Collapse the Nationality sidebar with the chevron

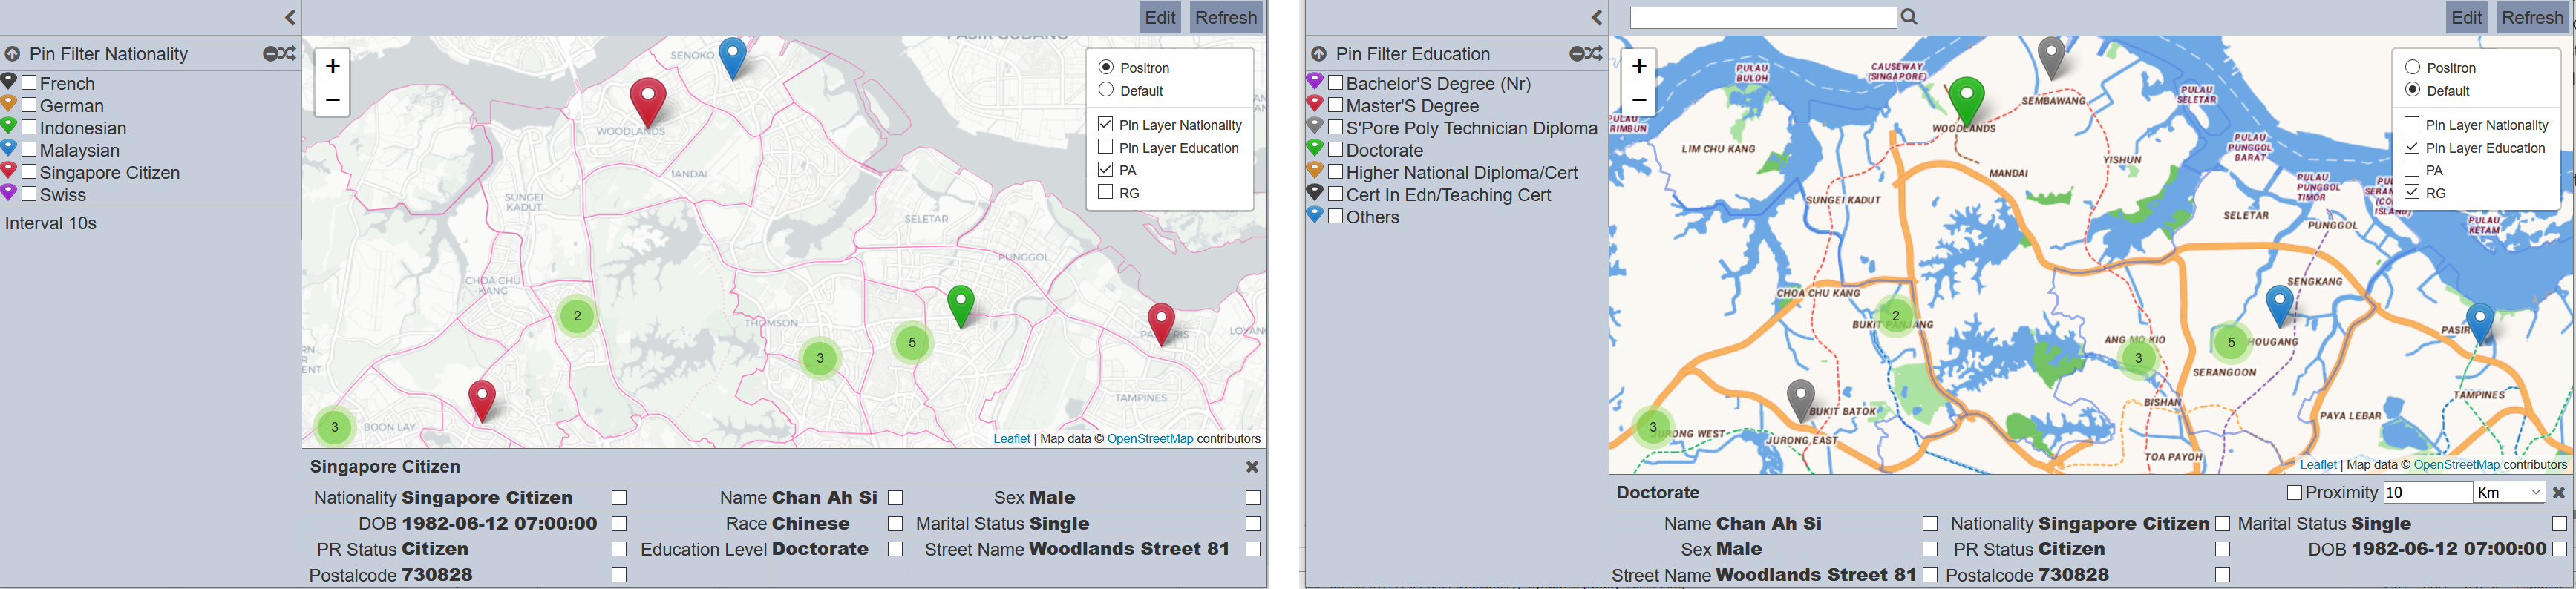point(290,17)
